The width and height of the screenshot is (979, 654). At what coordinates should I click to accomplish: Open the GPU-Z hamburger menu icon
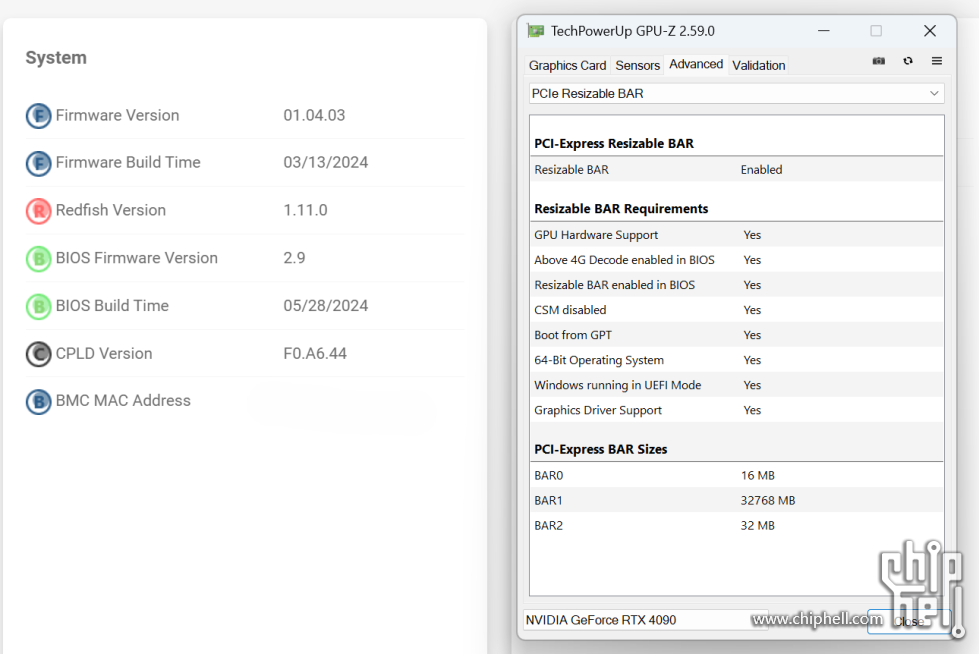point(937,61)
